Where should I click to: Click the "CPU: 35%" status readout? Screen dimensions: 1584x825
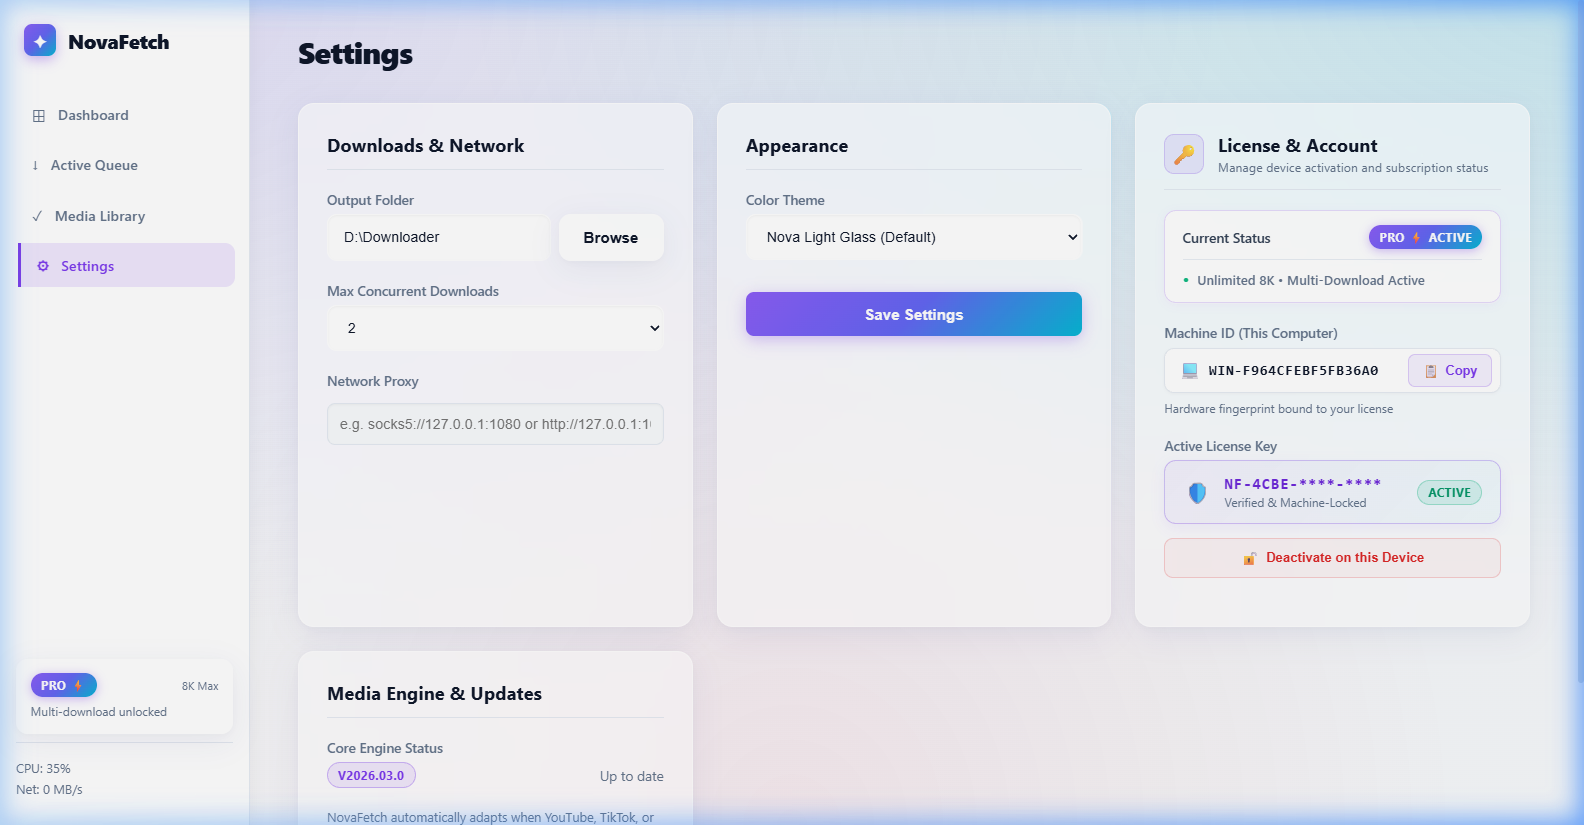43,769
